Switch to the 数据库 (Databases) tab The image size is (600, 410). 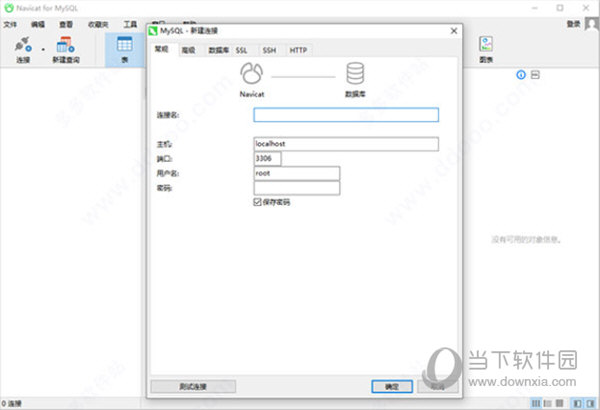[x=218, y=50]
